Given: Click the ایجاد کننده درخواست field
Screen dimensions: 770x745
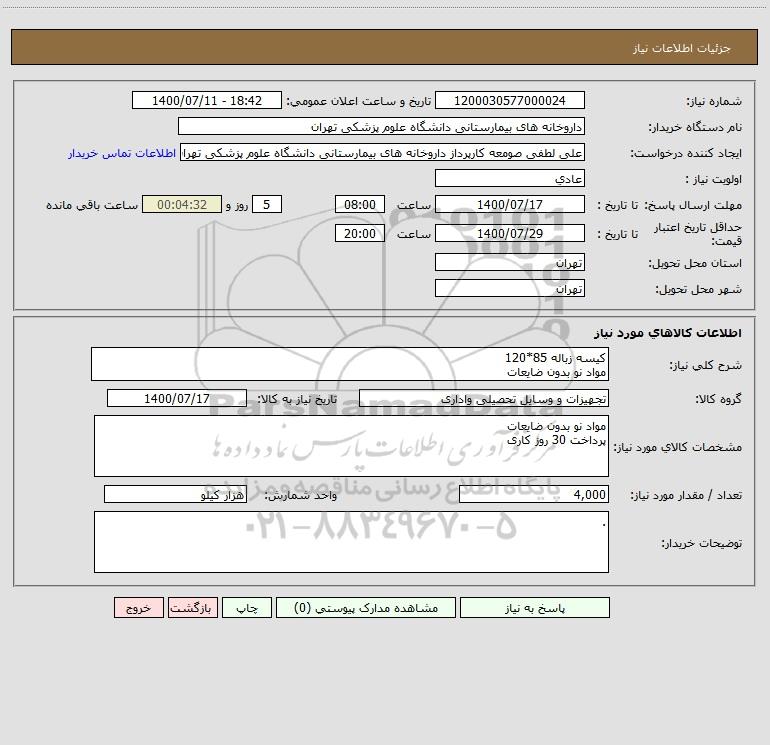Looking at the screenshot, I should click(383, 153).
